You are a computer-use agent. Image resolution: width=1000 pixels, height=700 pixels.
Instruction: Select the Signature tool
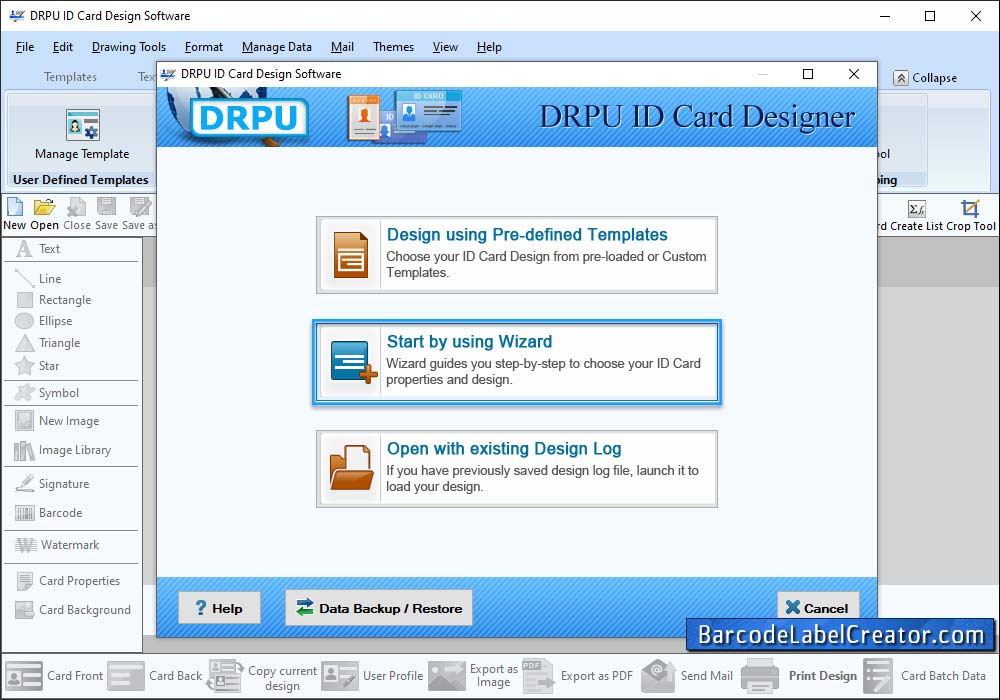tap(63, 484)
